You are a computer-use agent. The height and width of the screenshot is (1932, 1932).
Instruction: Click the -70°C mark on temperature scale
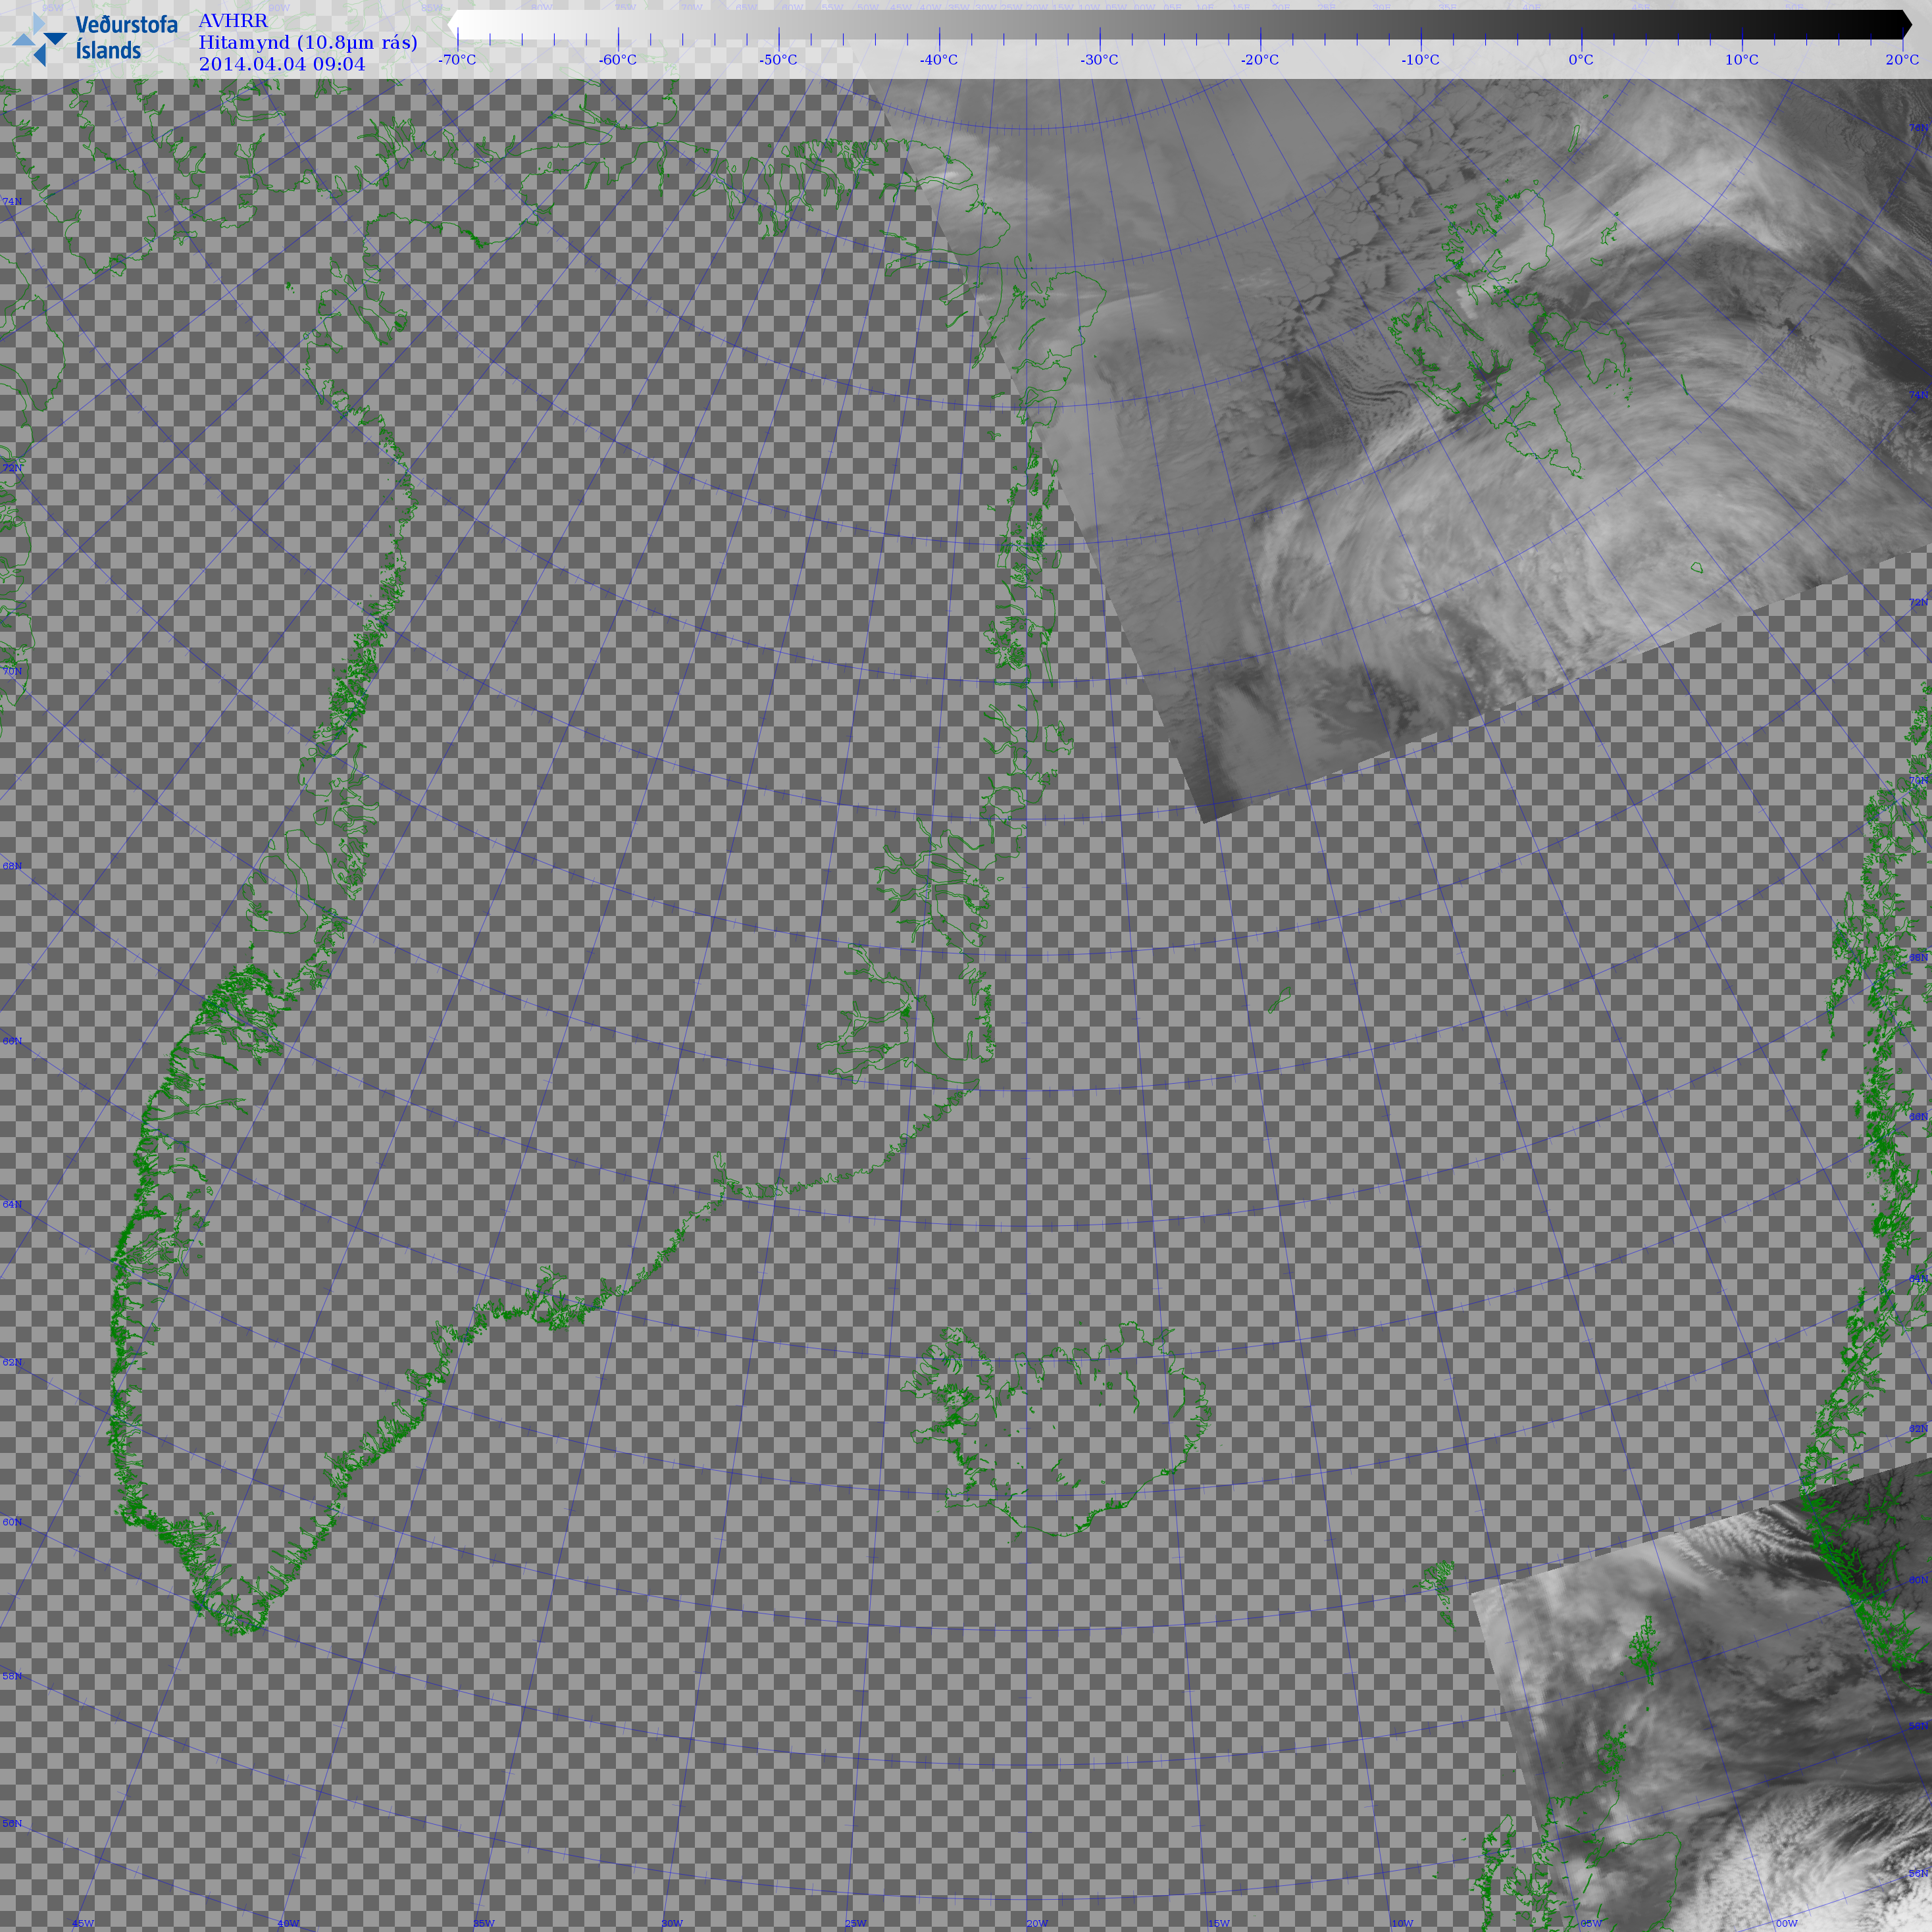[x=457, y=60]
